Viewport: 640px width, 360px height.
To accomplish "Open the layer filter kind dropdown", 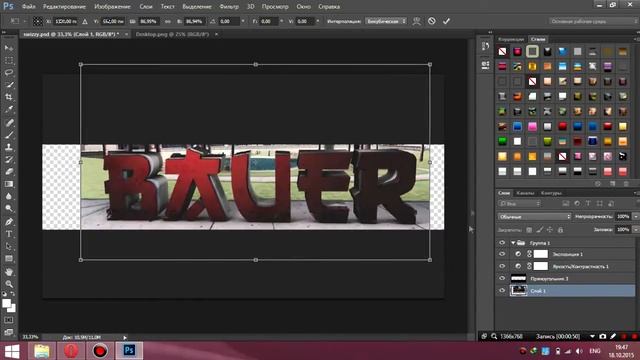I will [519, 203].
